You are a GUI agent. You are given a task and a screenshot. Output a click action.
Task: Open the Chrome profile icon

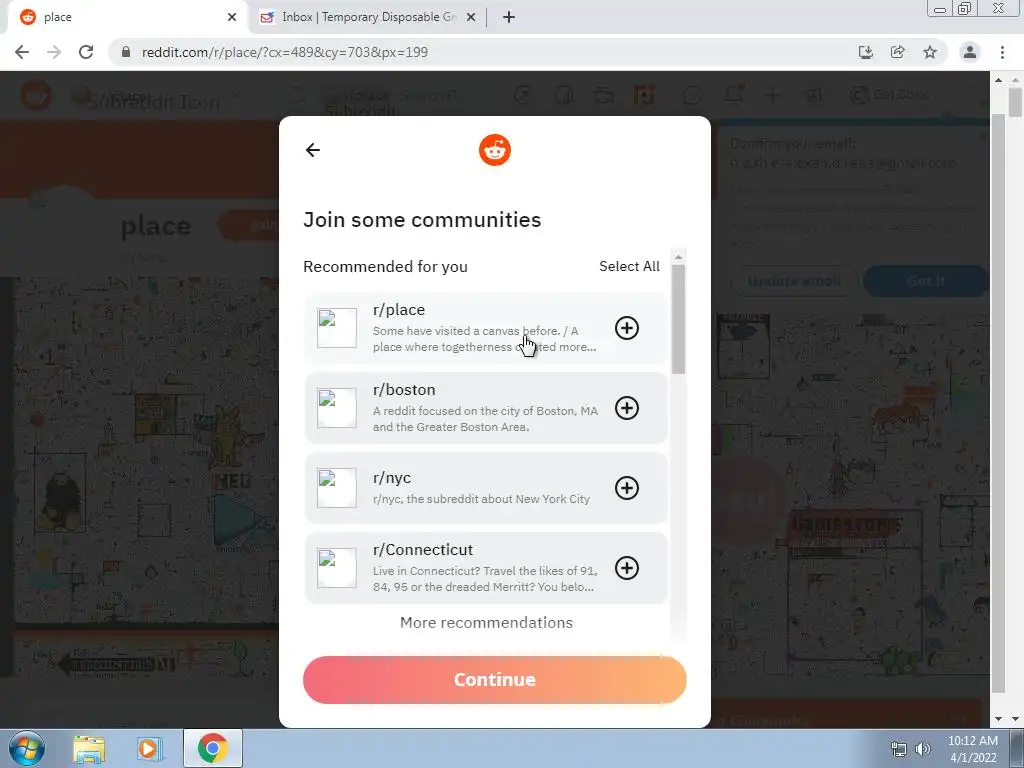(x=970, y=52)
